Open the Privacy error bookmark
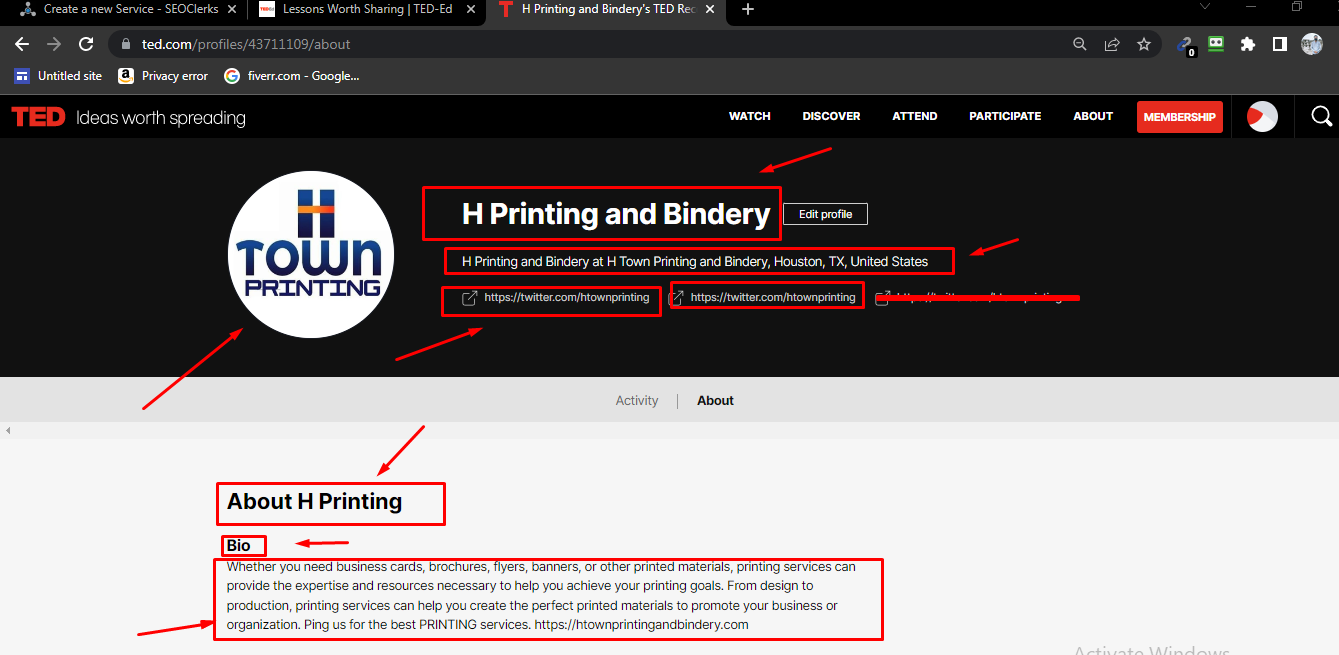Image resolution: width=1339 pixels, height=655 pixels. point(163,76)
